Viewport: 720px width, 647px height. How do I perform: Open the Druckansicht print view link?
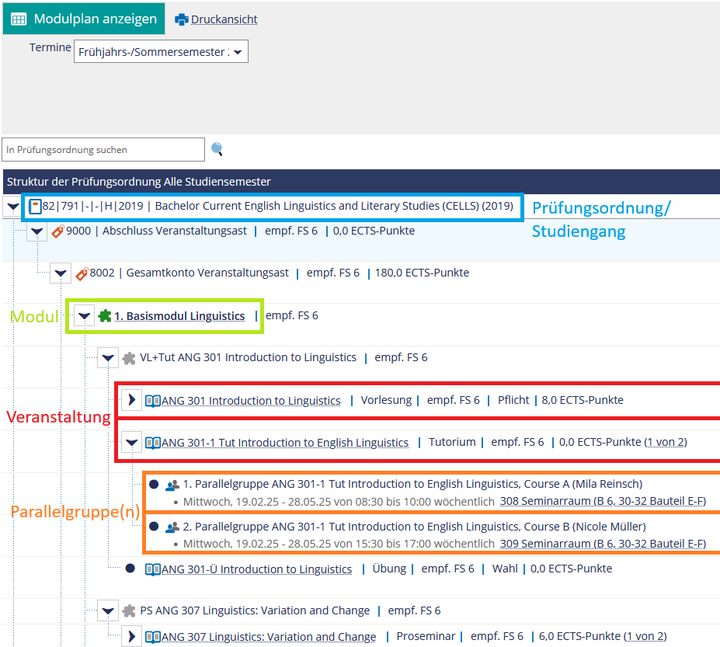[224, 19]
